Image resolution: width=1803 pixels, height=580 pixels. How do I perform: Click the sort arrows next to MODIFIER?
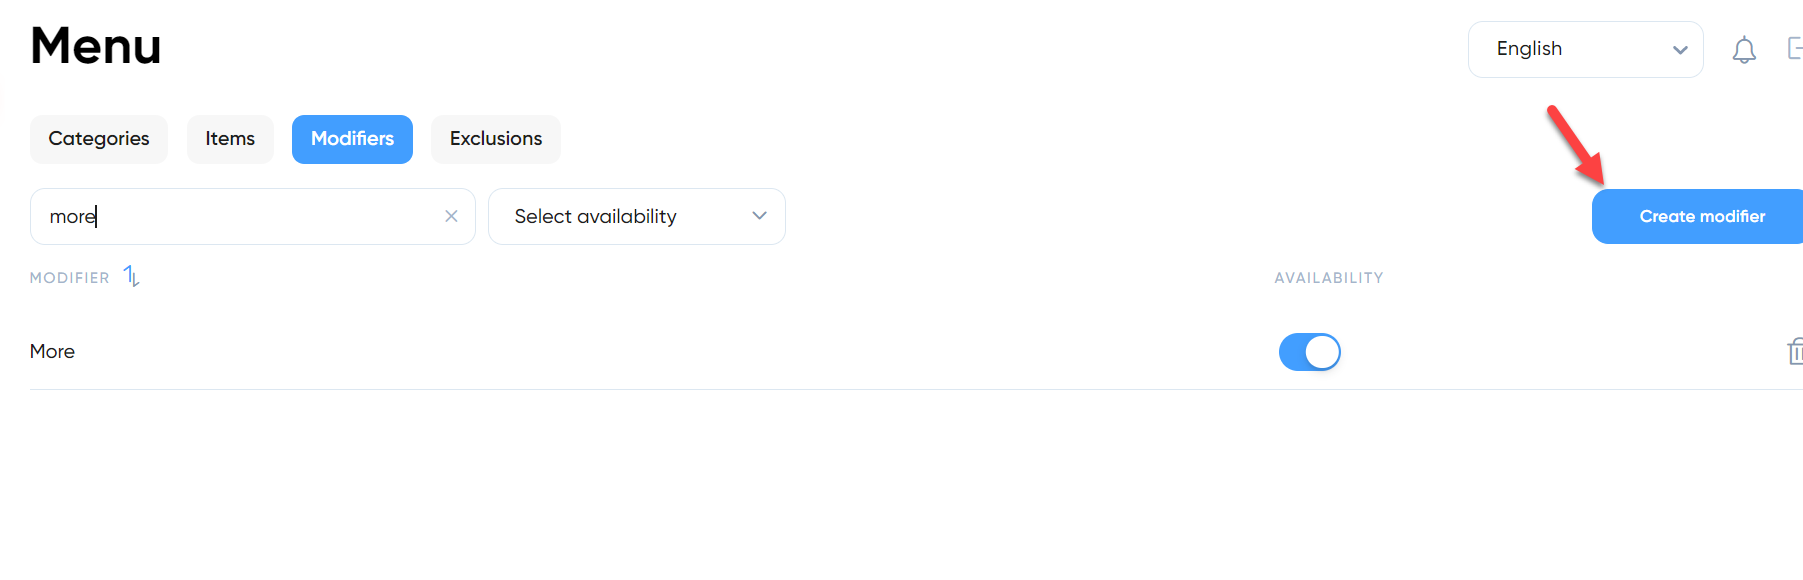[131, 276]
